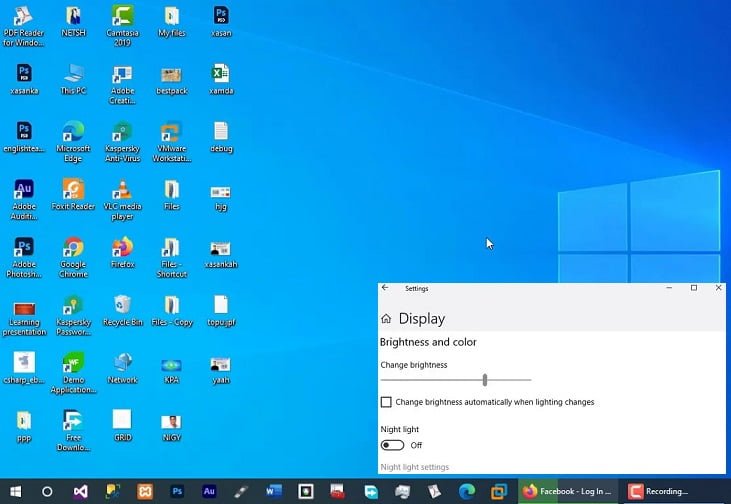
Task: Select the Microsoft Edge desktop shortcut
Action: point(73,142)
